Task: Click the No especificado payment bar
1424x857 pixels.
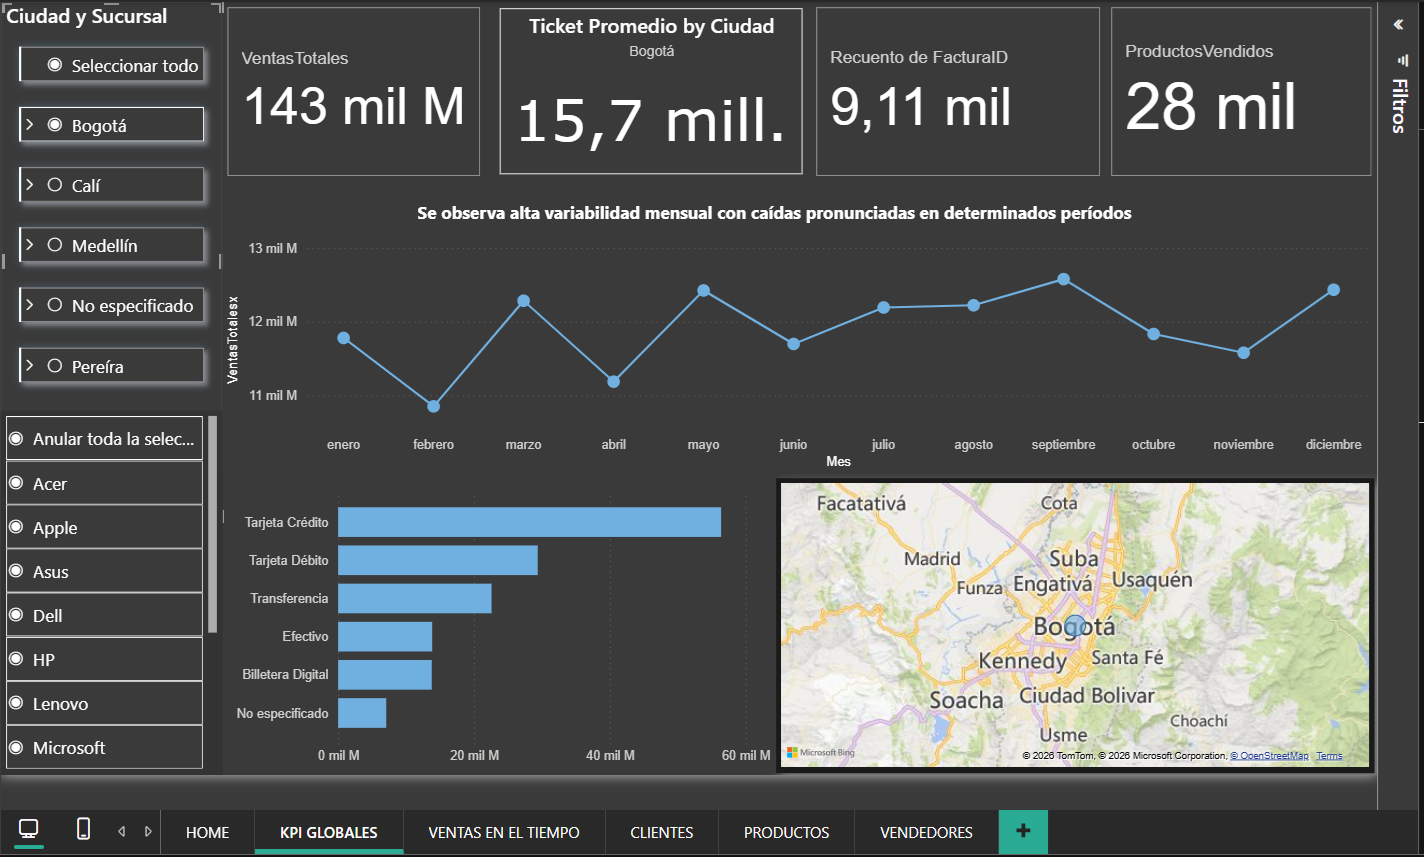Action: pos(362,713)
